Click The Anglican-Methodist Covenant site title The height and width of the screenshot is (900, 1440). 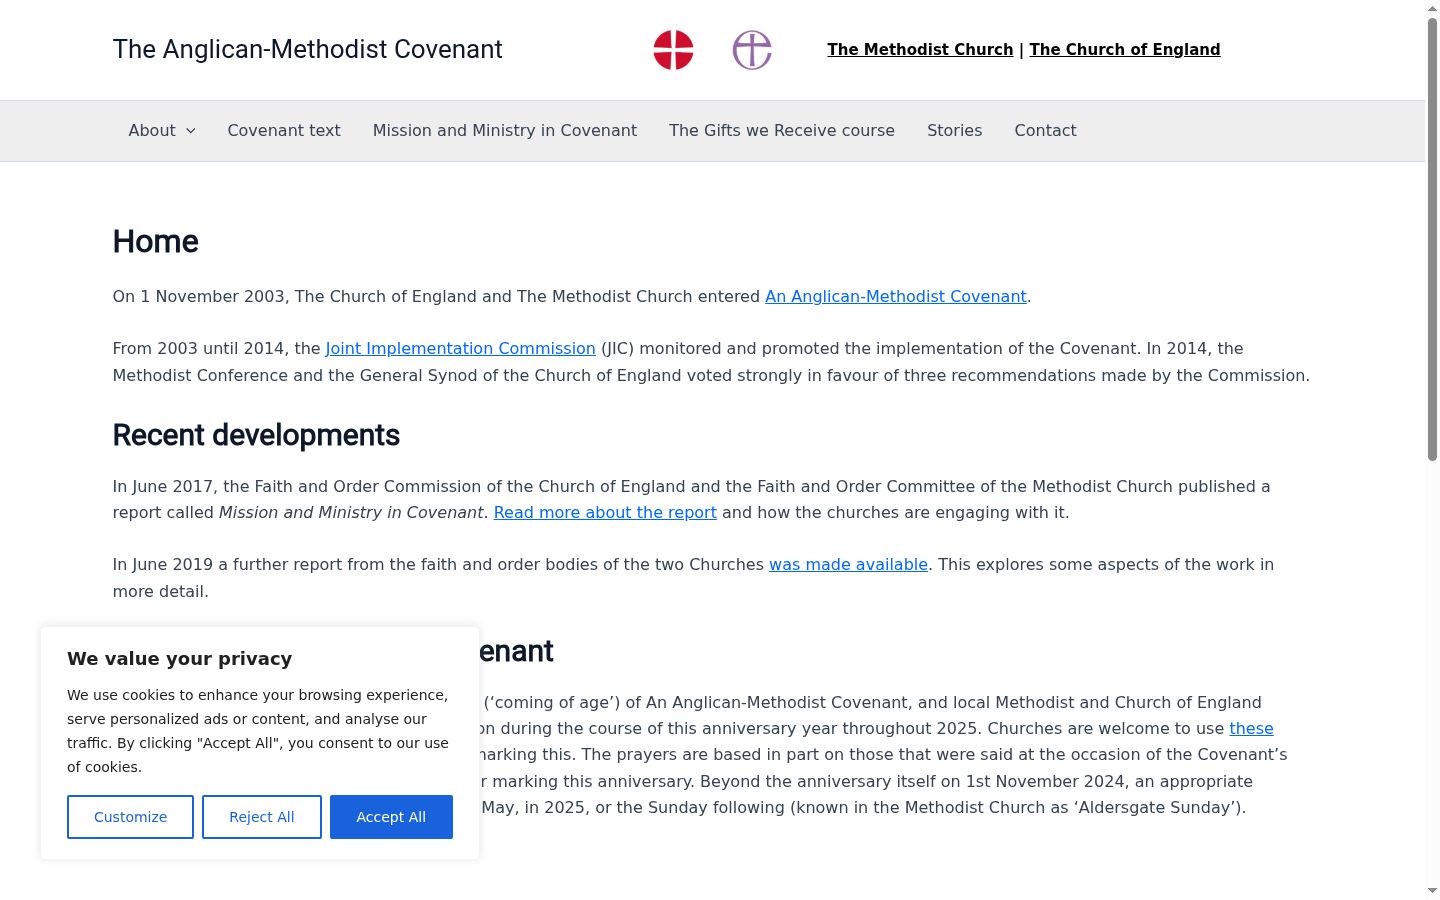tap(308, 49)
